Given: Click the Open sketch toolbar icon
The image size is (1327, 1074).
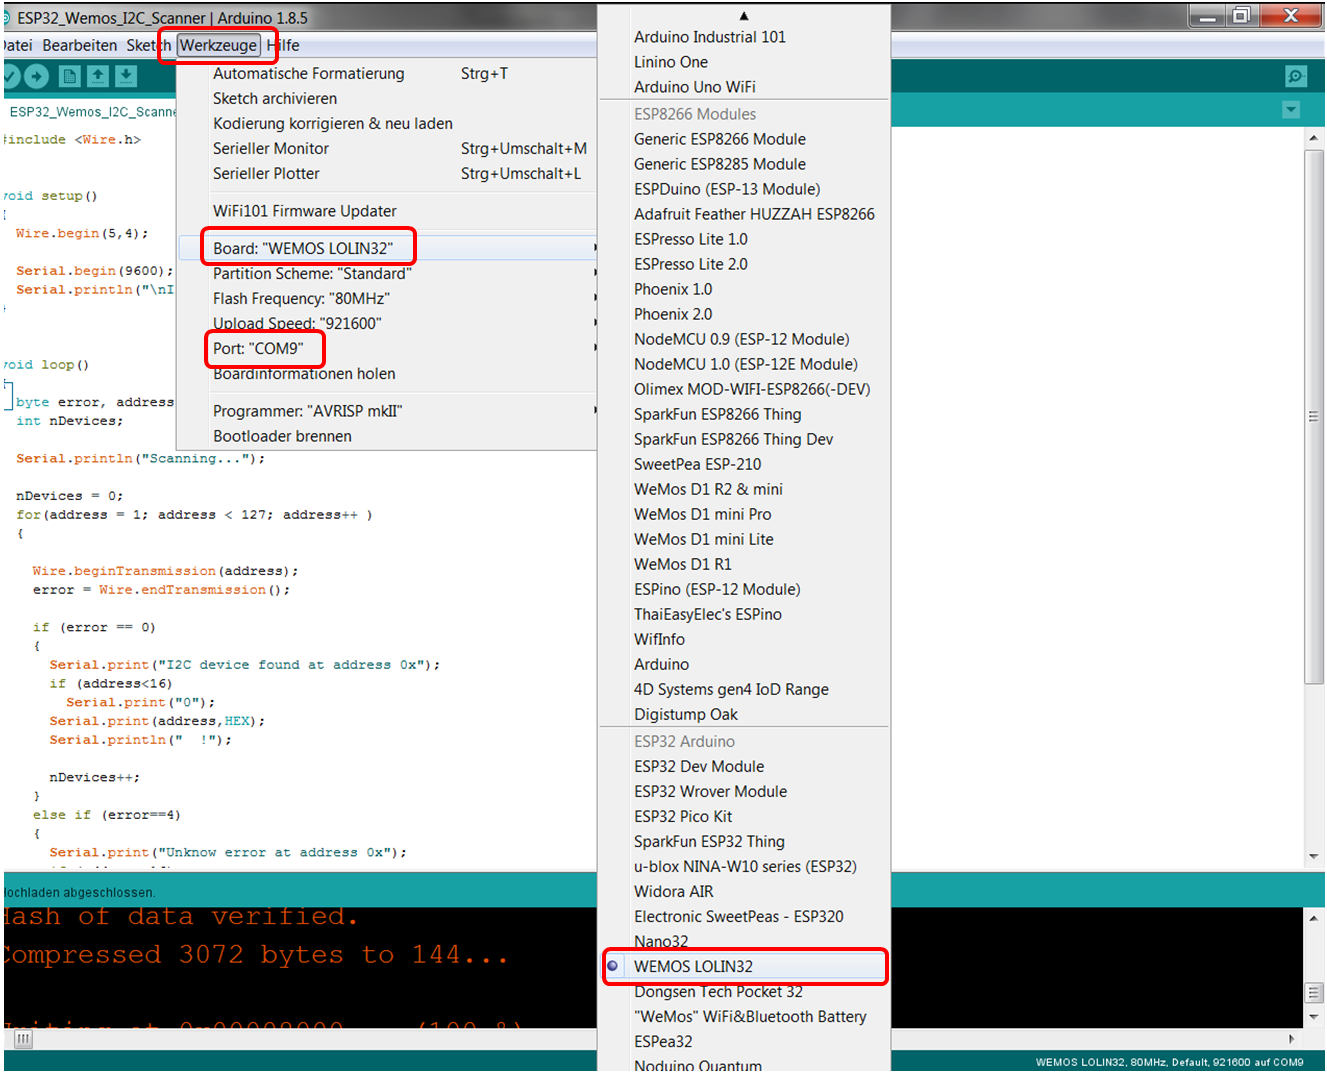Looking at the screenshot, I should click(98, 76).
